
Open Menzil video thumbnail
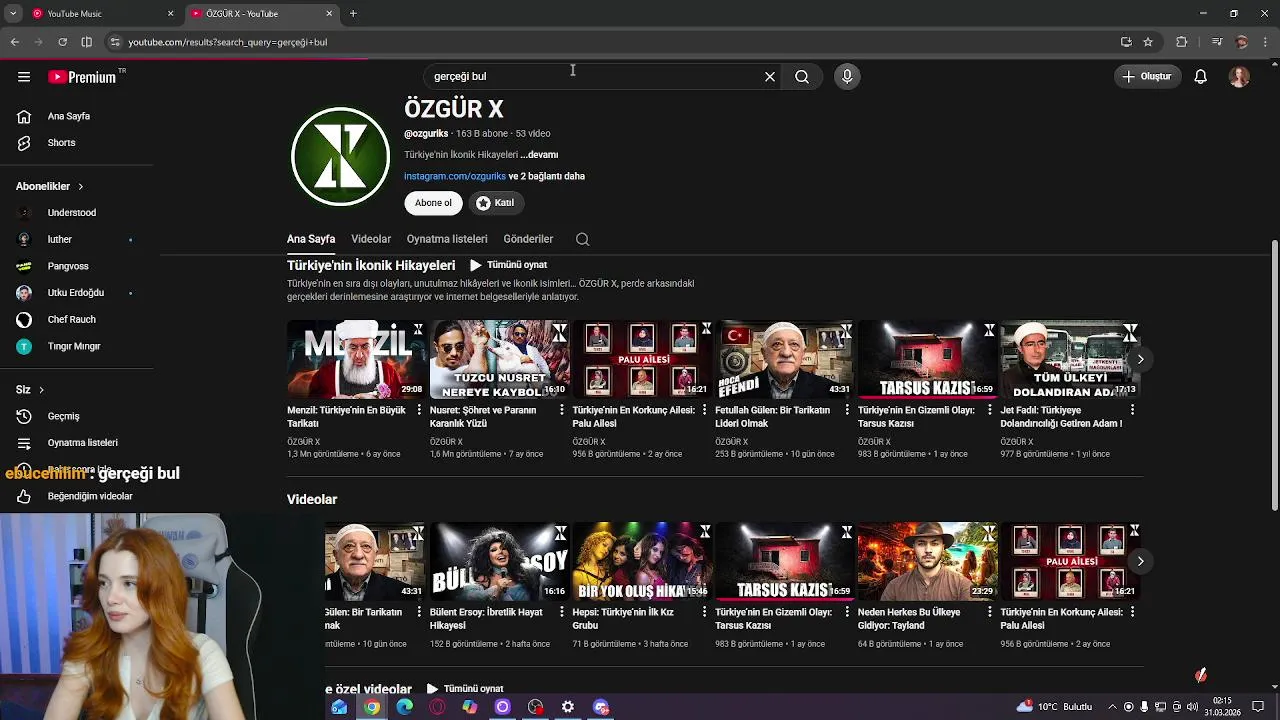356,359
